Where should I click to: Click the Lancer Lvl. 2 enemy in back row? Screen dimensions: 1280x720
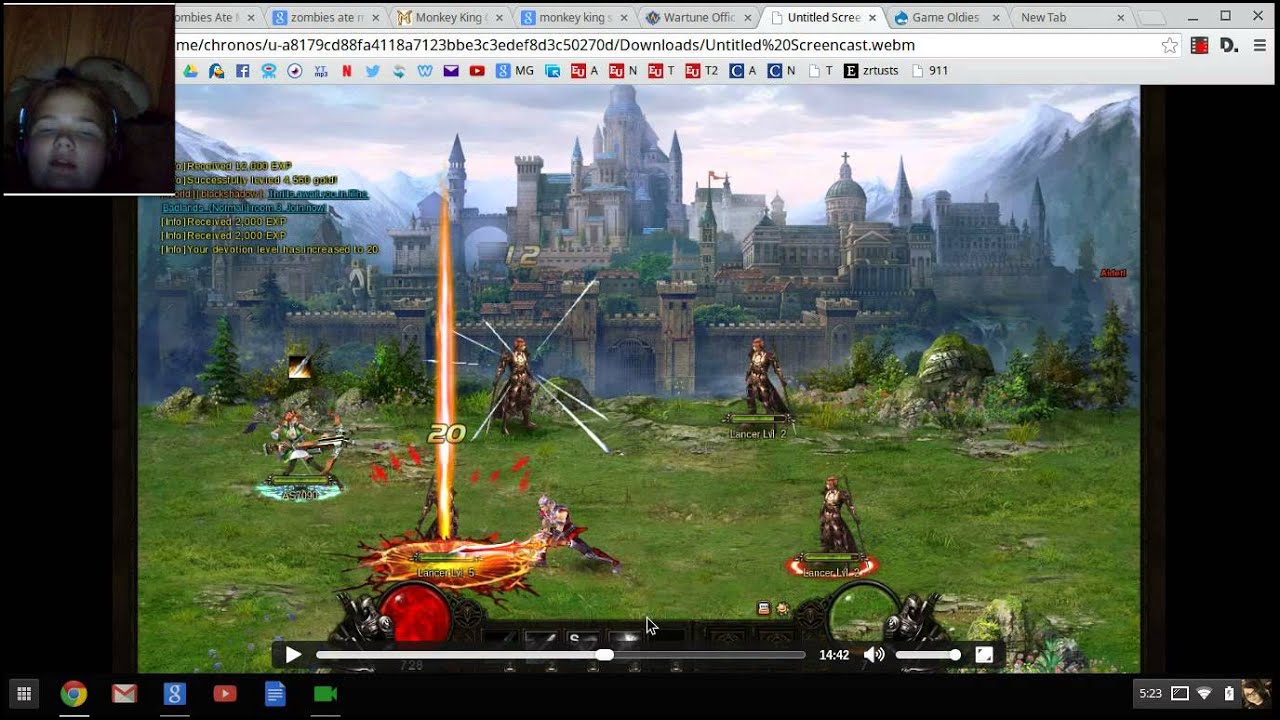[763, 385]
